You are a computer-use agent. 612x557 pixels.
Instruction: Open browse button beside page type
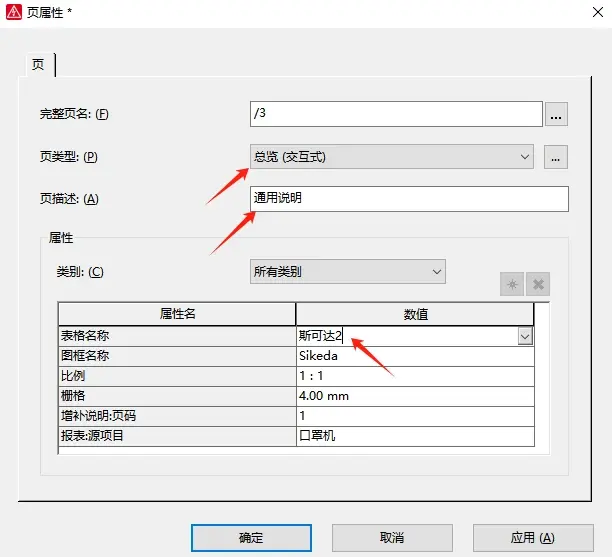coord(556,157)
